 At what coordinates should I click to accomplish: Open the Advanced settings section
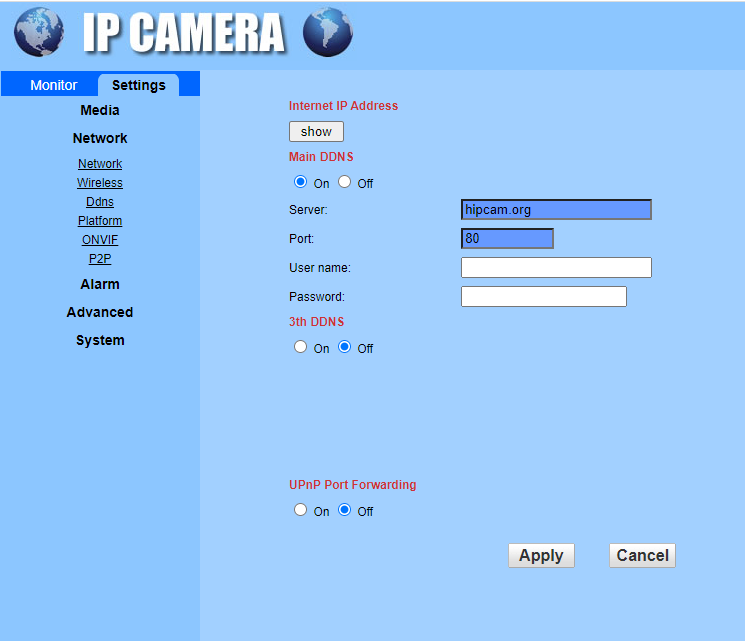pyautogui.click(x=100, y=312)
